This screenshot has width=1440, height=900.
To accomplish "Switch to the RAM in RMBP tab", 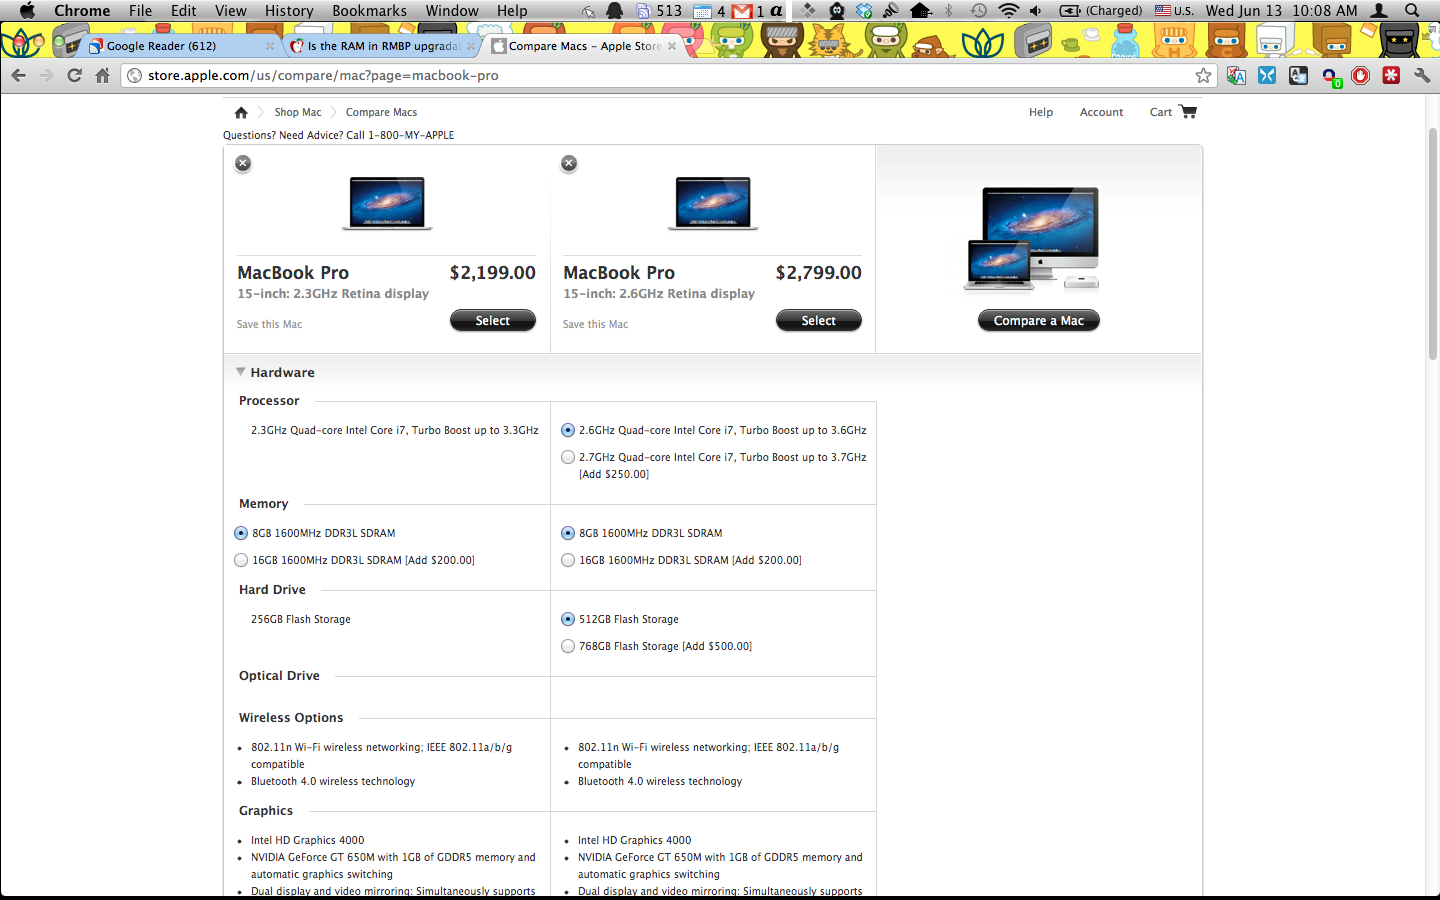I will pyautogui.click(x=384, y=46).
